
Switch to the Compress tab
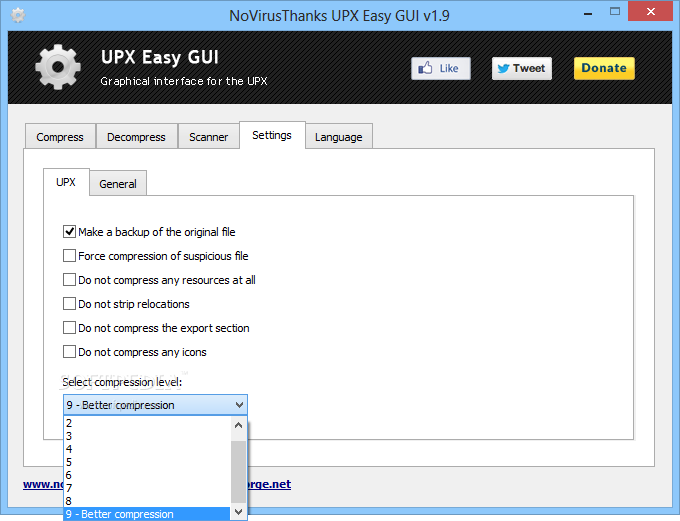[60, 137]
